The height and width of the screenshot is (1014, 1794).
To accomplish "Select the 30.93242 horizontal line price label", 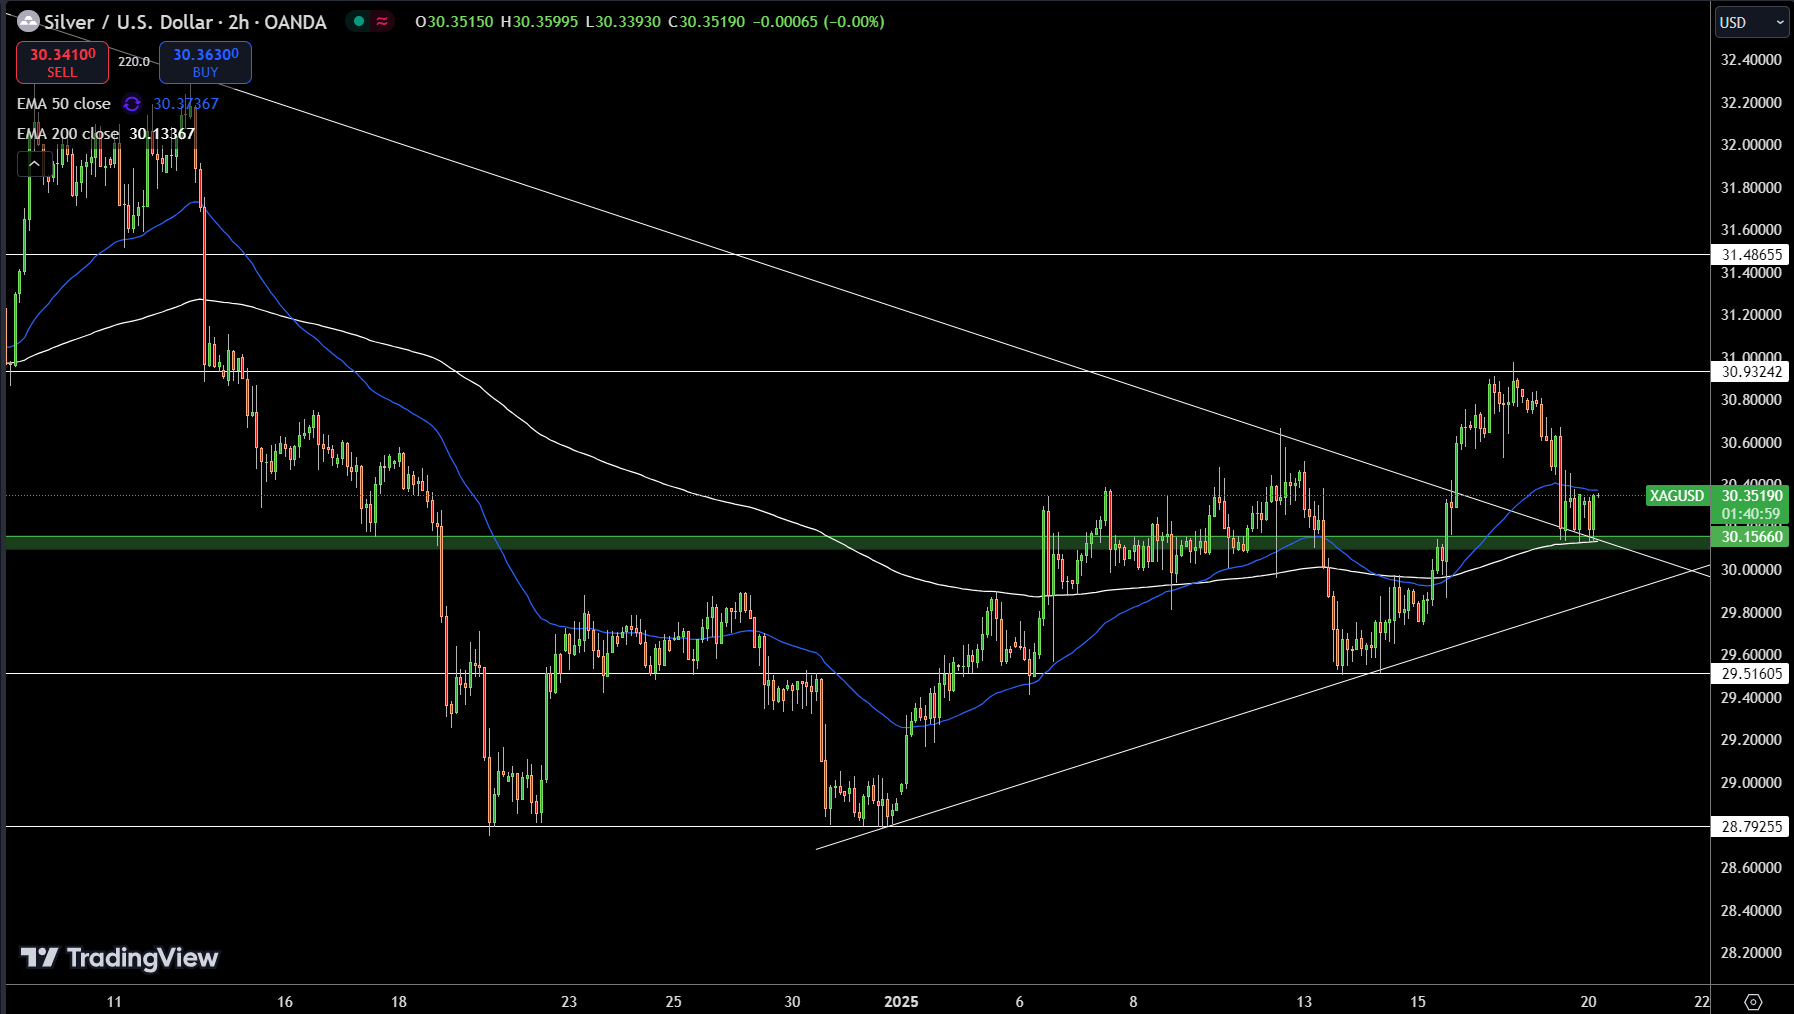I will 1751,372.
